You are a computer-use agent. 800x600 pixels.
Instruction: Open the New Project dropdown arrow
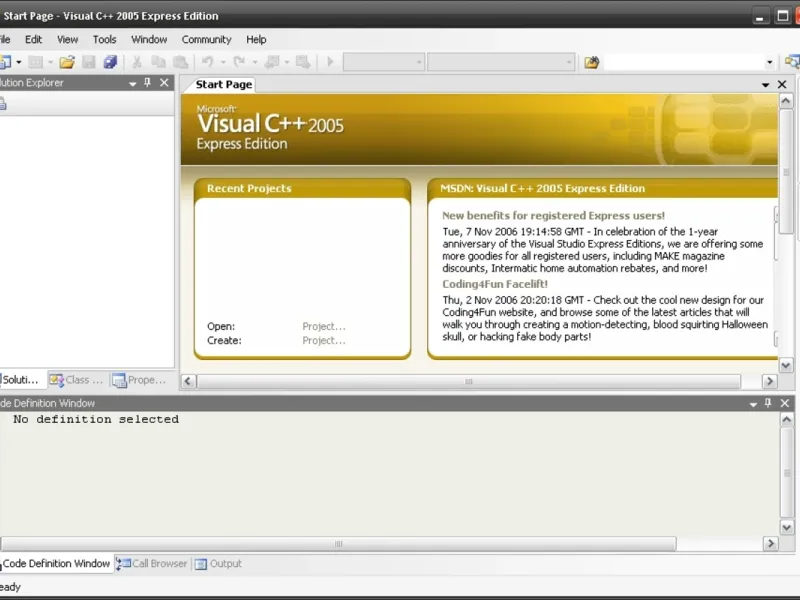[19, 62]
